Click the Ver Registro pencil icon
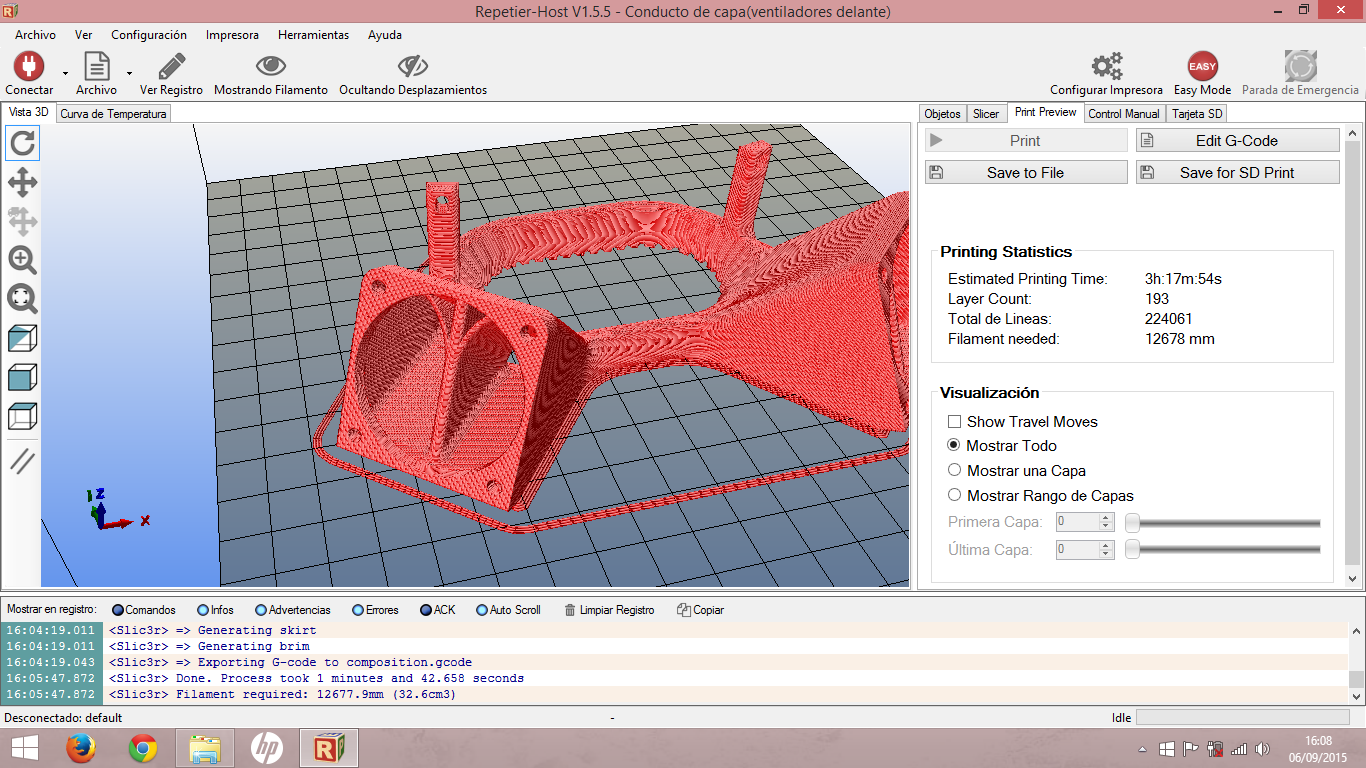This screenshot has width=1366, height=768. (171, 66)
